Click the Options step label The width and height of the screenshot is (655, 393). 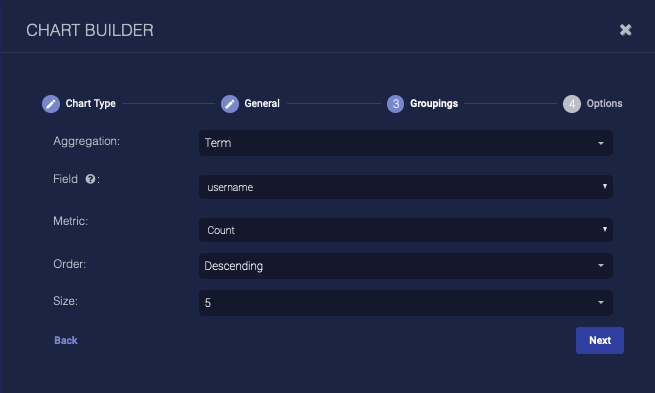tap(604, 104)
